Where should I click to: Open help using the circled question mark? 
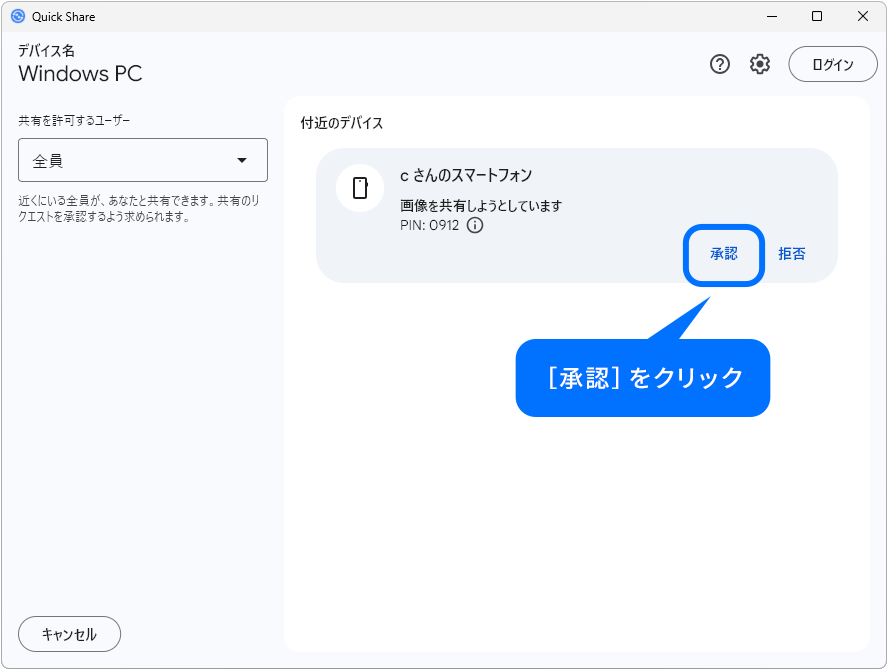click(x=719, y=64)
